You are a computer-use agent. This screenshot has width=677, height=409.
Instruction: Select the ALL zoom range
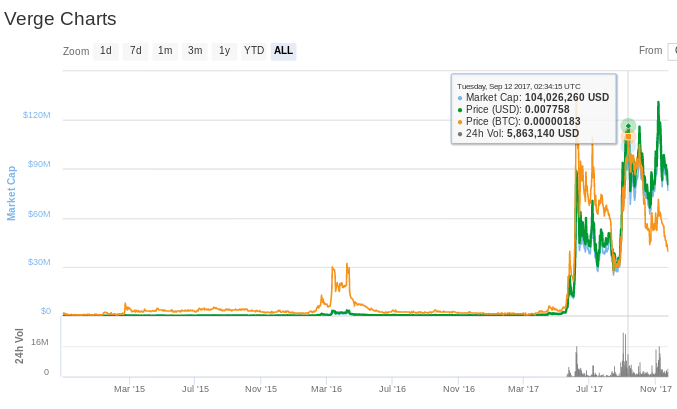283,51
